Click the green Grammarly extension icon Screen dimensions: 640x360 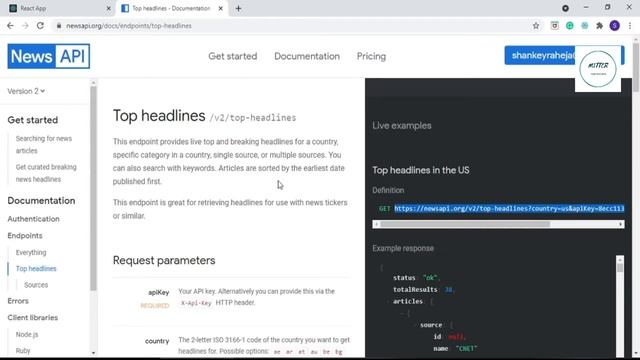click(569, 26)
